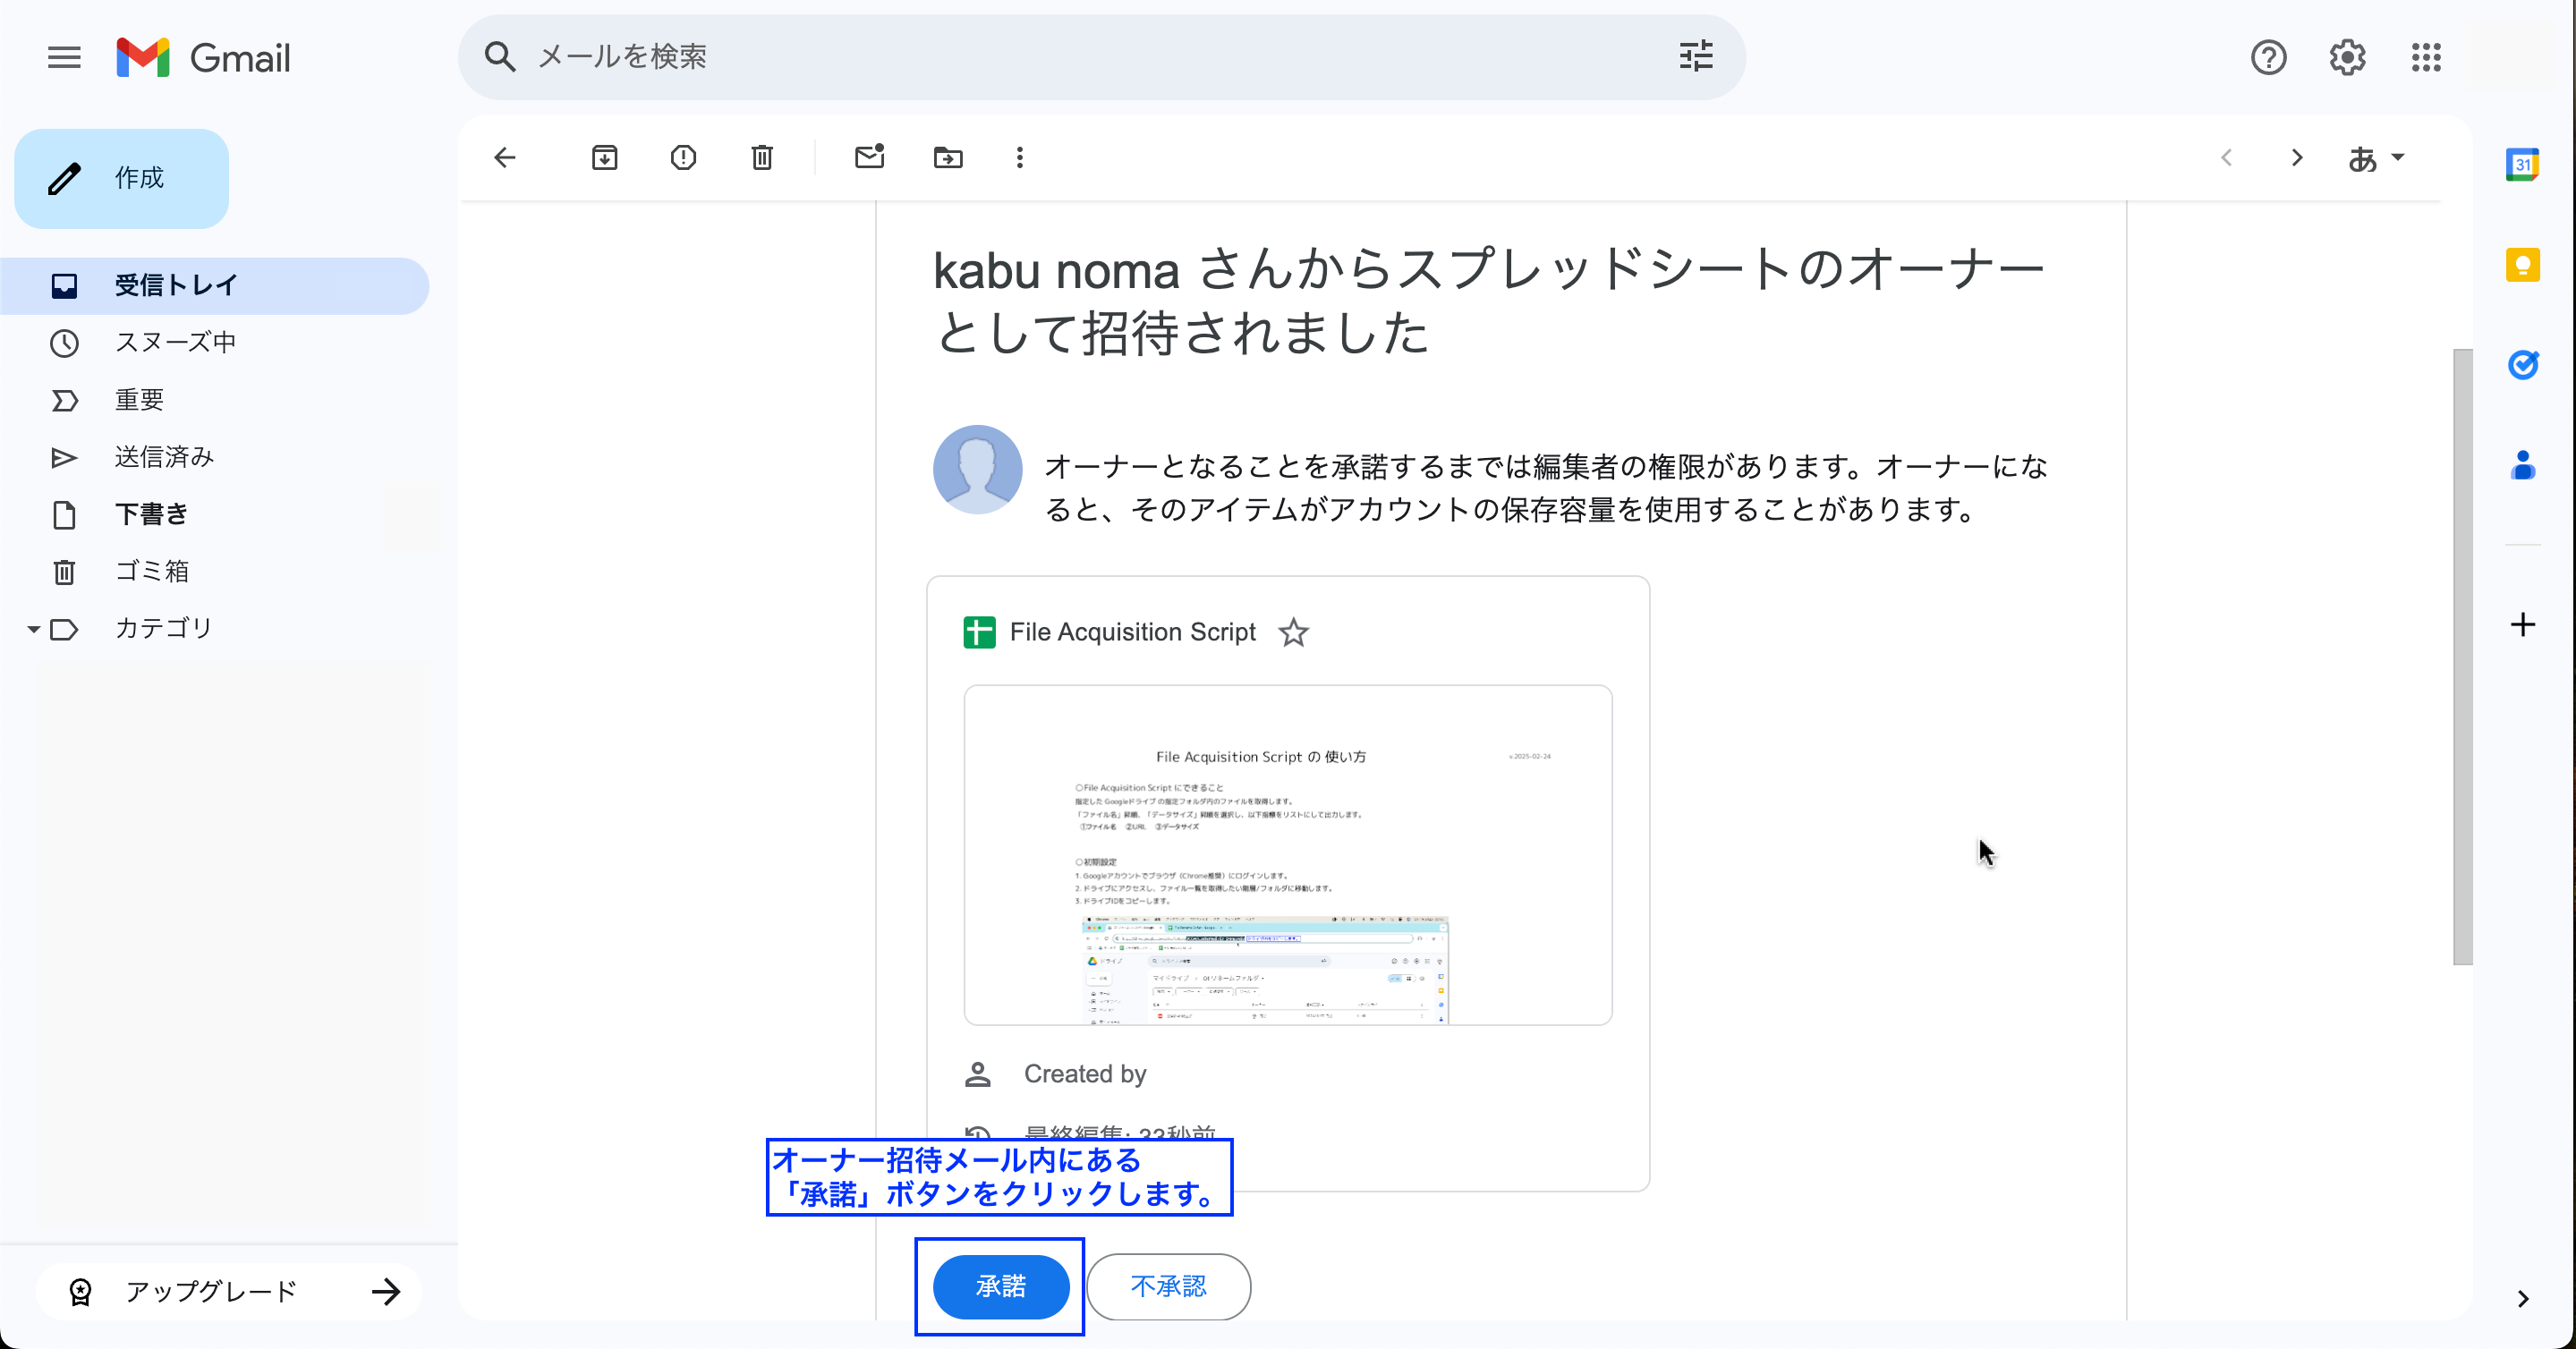Expand the カテゴリ label list

(x=33, y=629)
